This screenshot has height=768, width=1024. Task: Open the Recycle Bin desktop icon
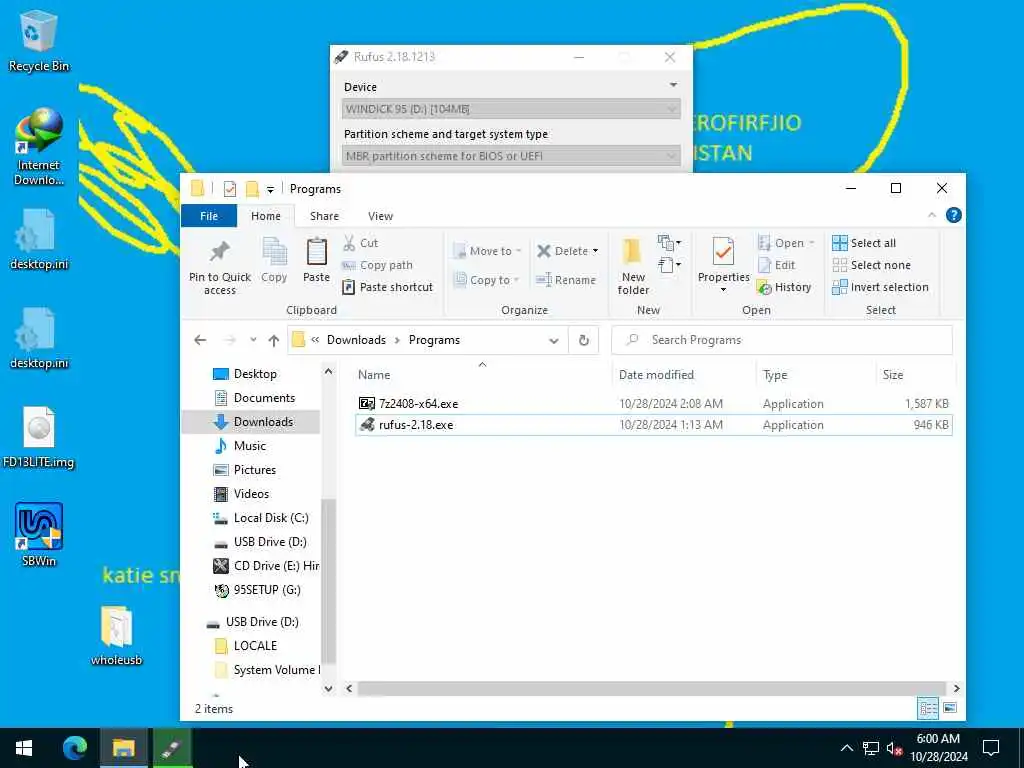[38, 40]
